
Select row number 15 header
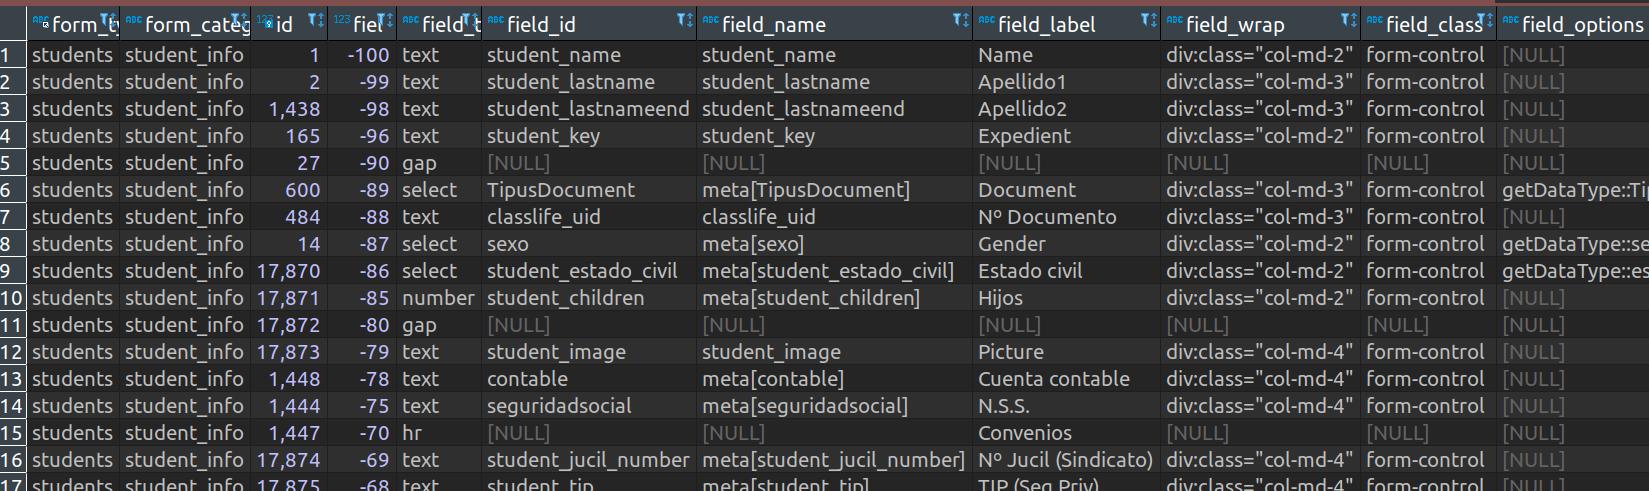[x=13, y=433]
